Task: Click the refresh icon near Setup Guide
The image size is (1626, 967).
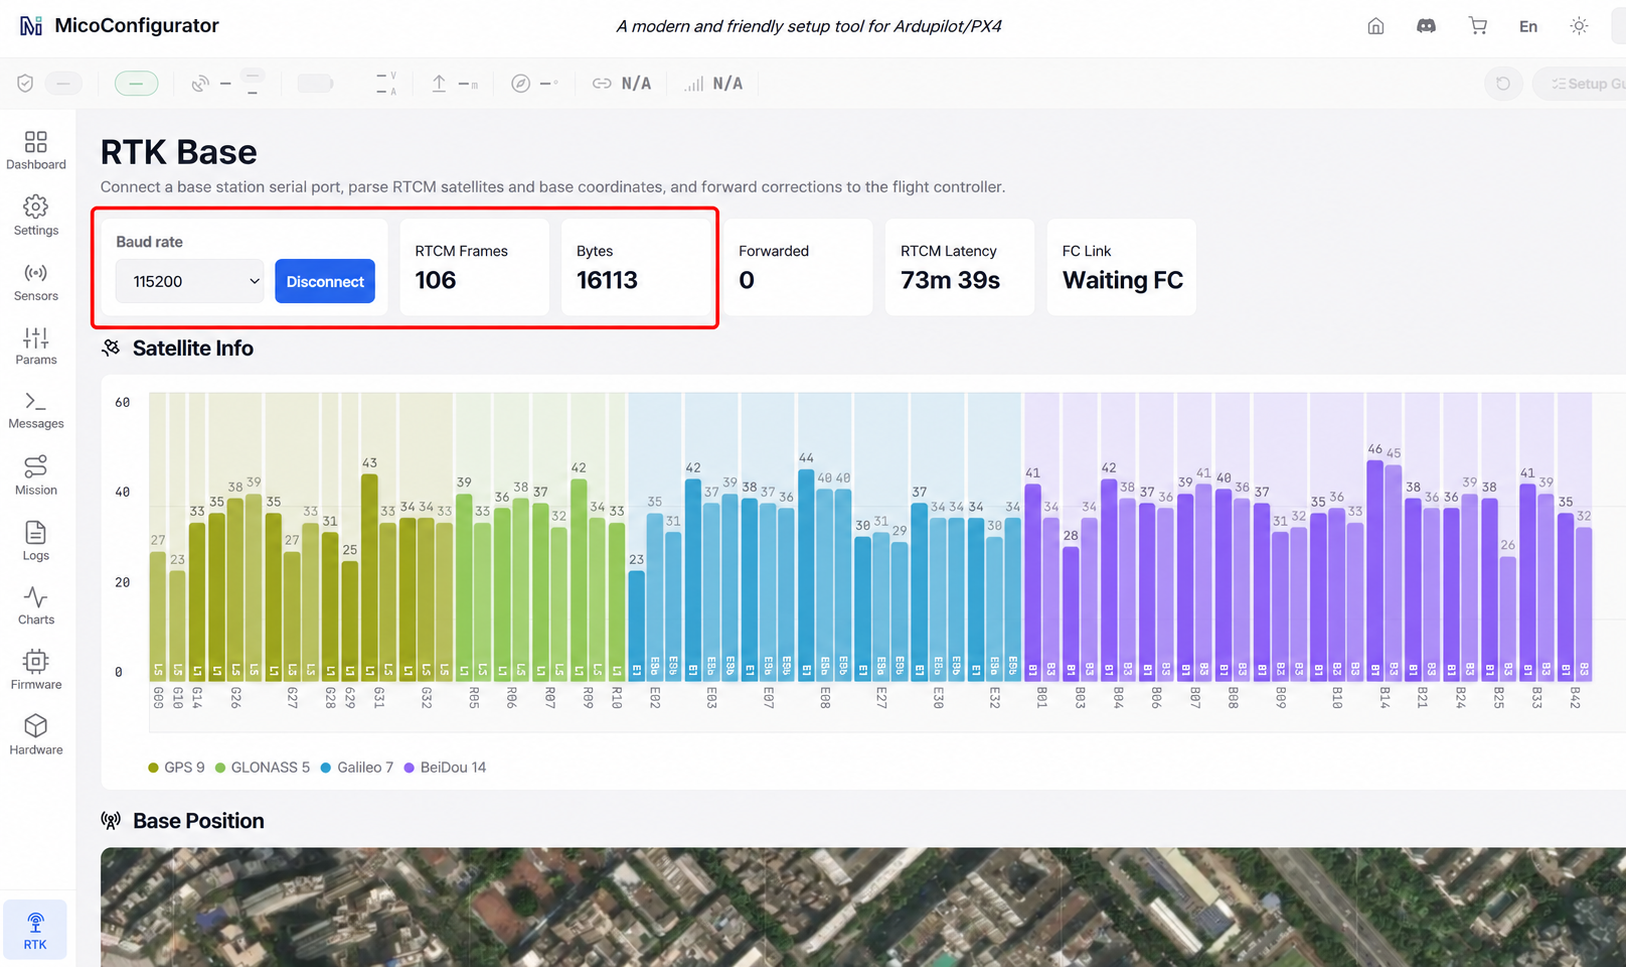Action: click(1503, 84)
